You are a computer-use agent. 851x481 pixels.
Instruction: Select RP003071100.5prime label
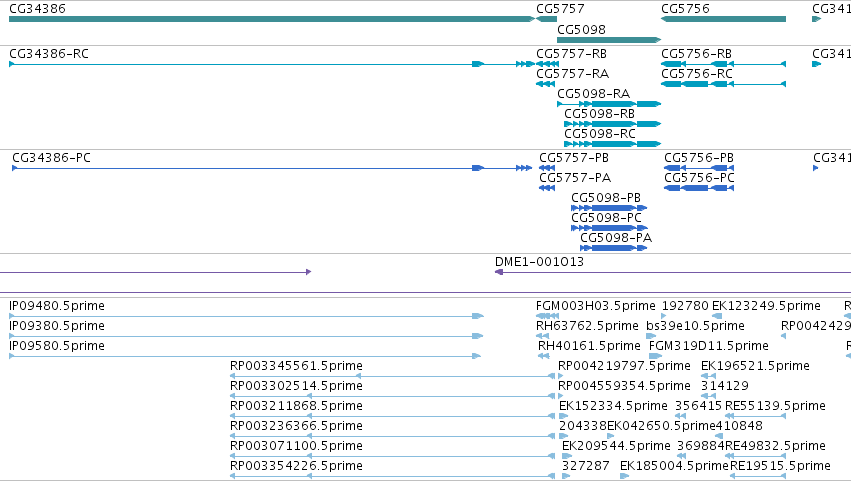[296, 447]
